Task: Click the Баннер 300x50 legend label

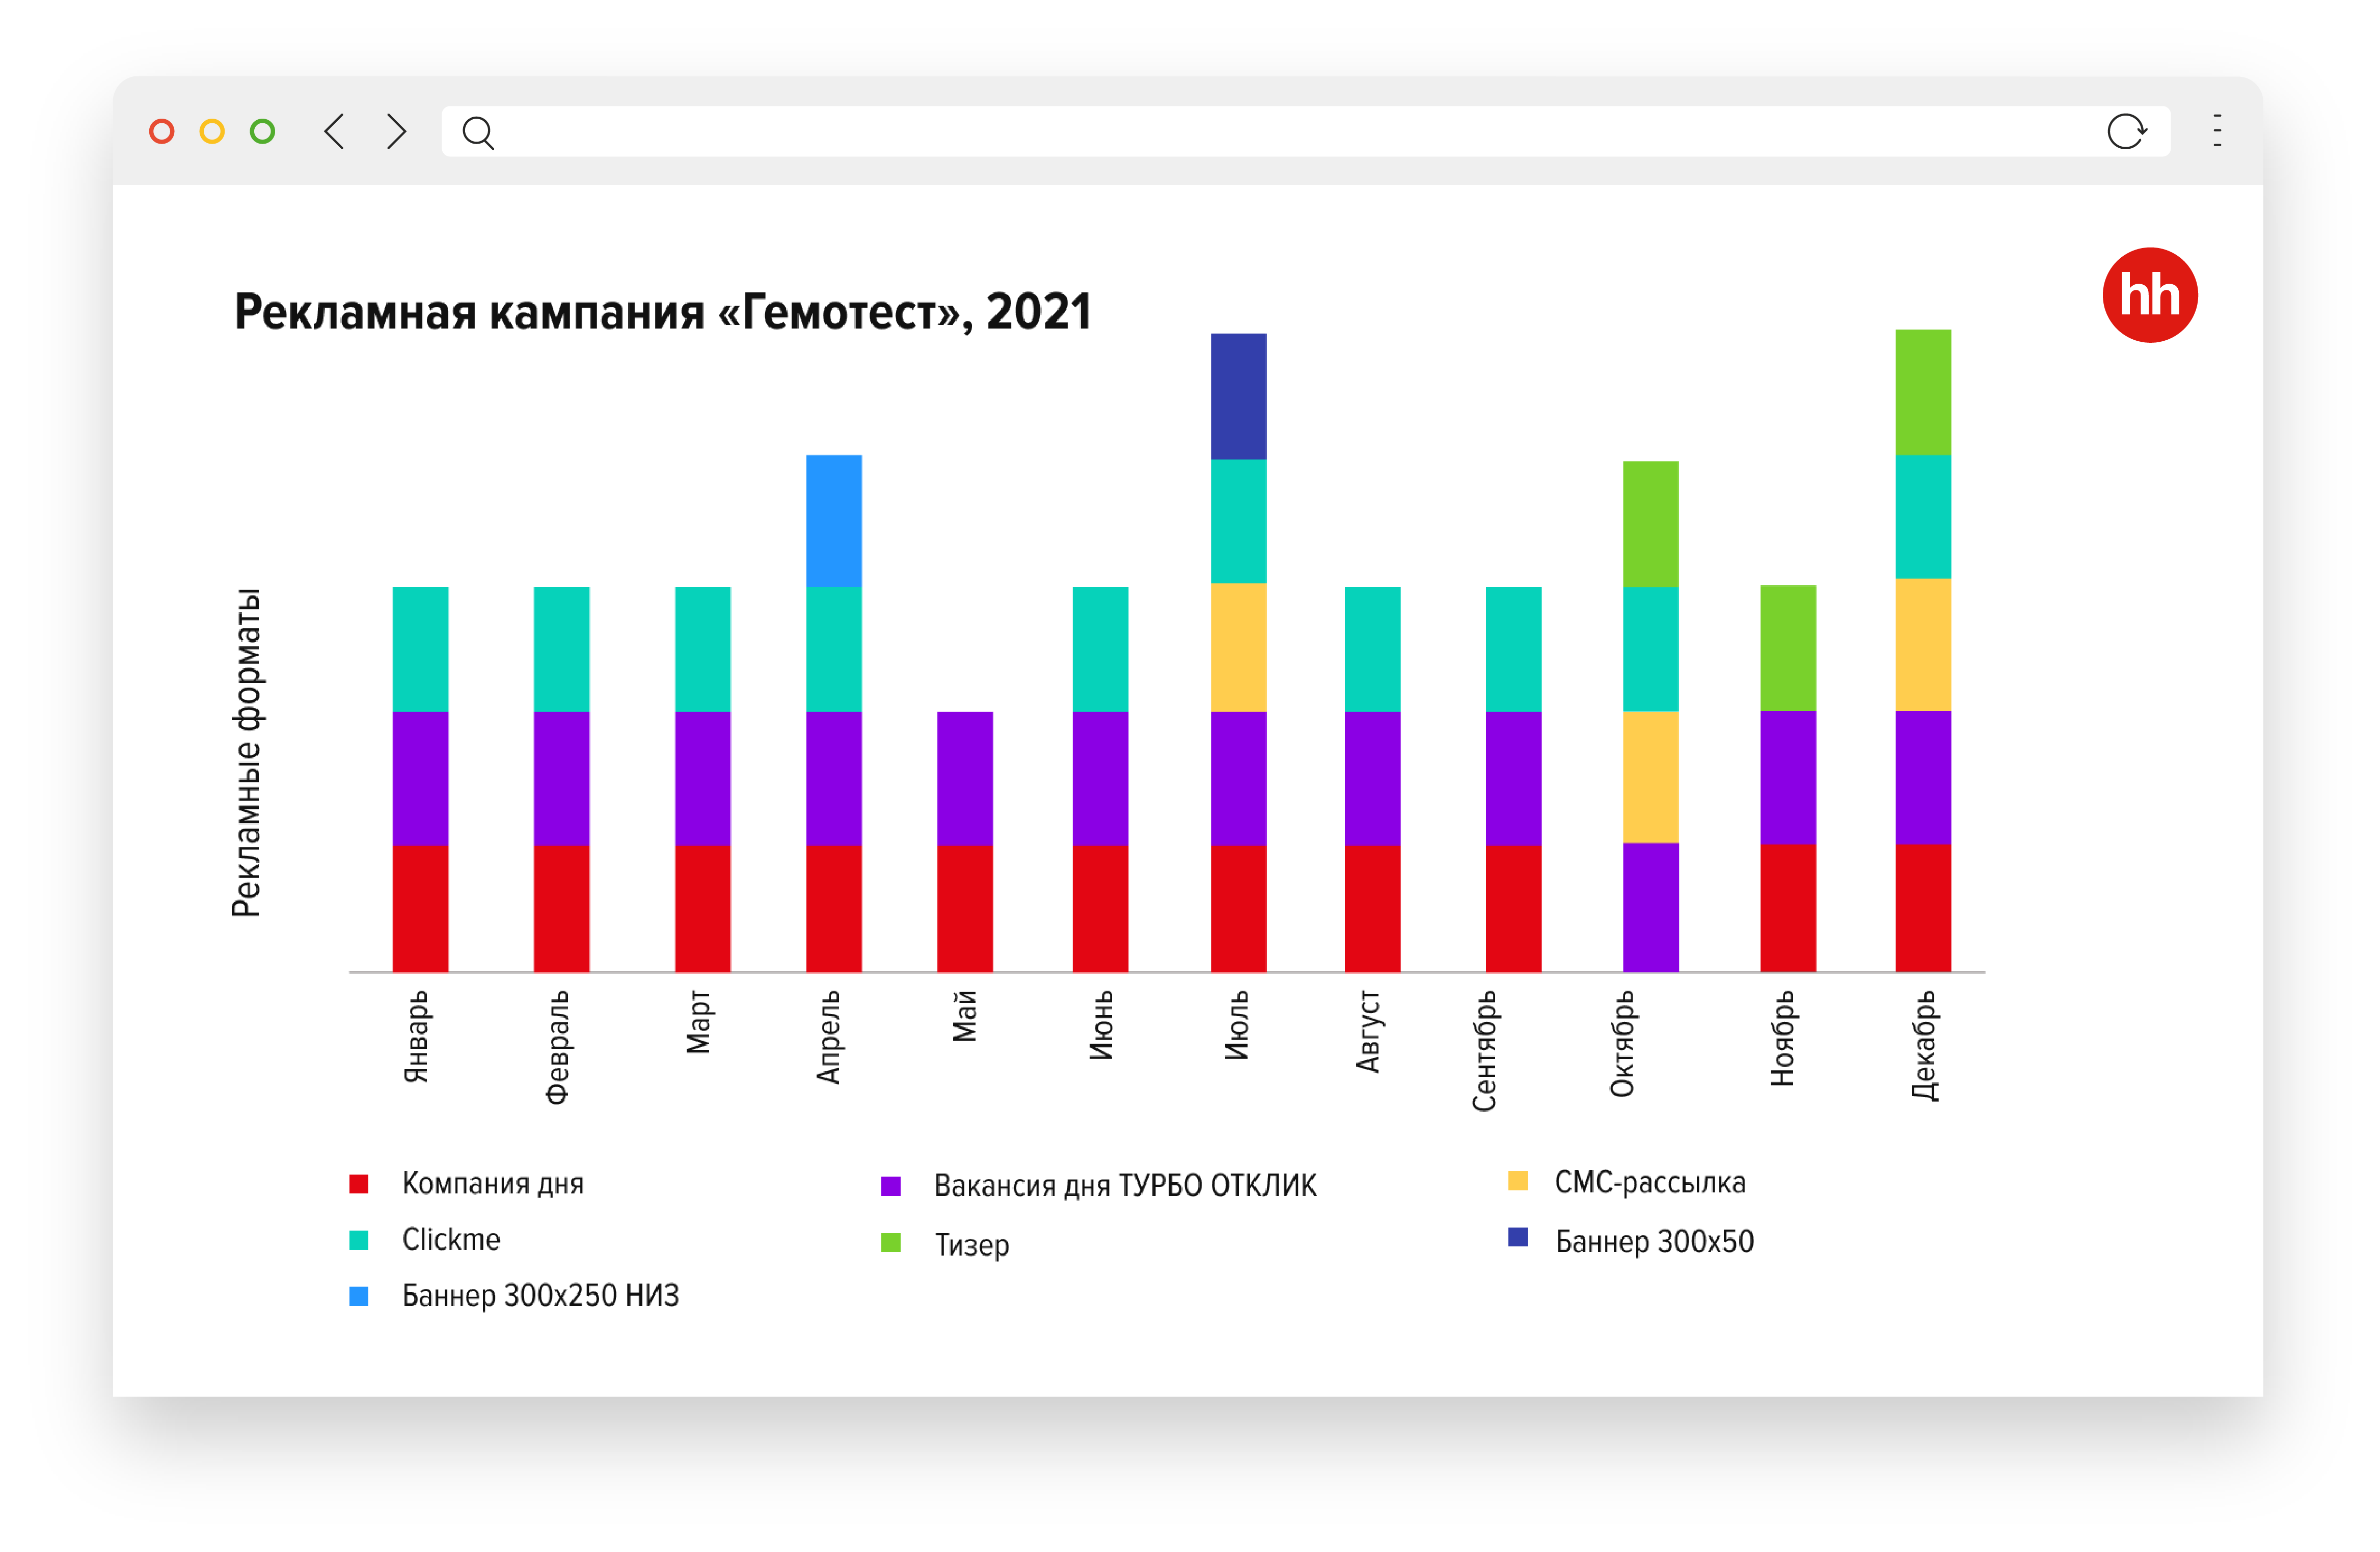Action: point(1655,1241)
